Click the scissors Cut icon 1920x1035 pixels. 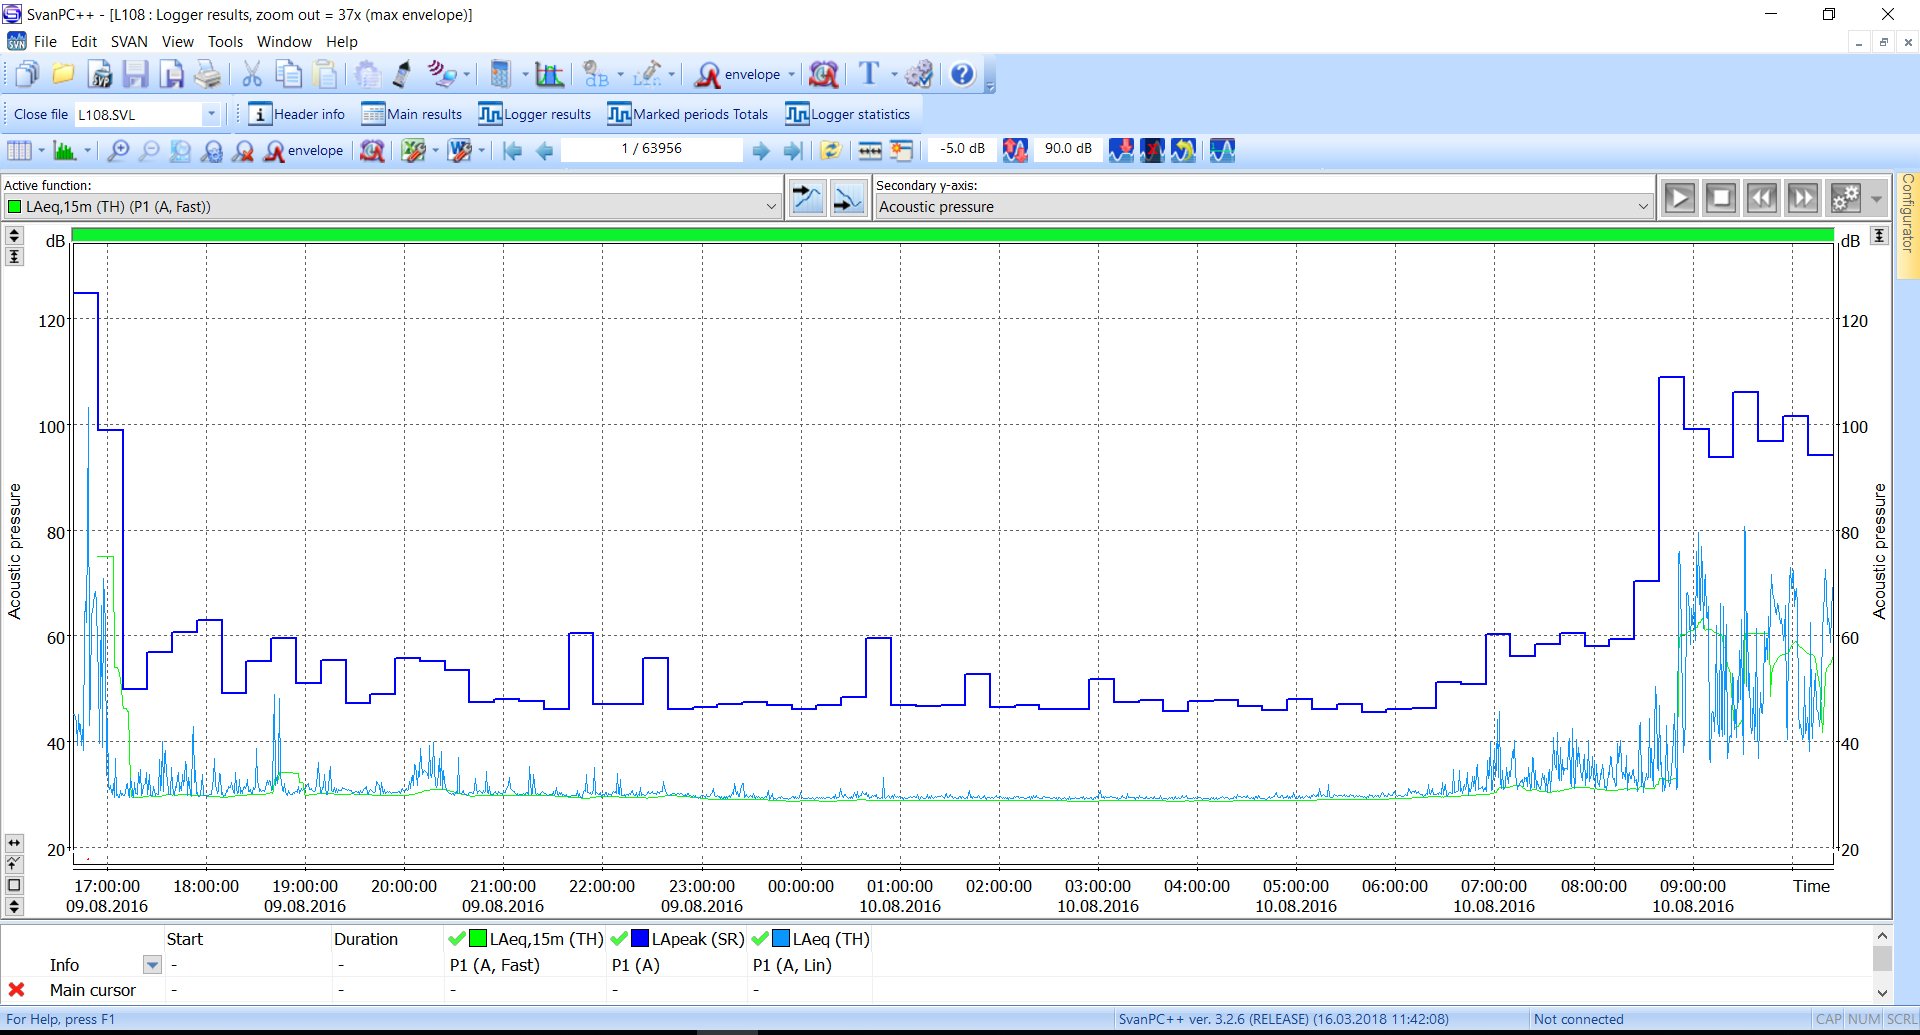tap(252, 75)
